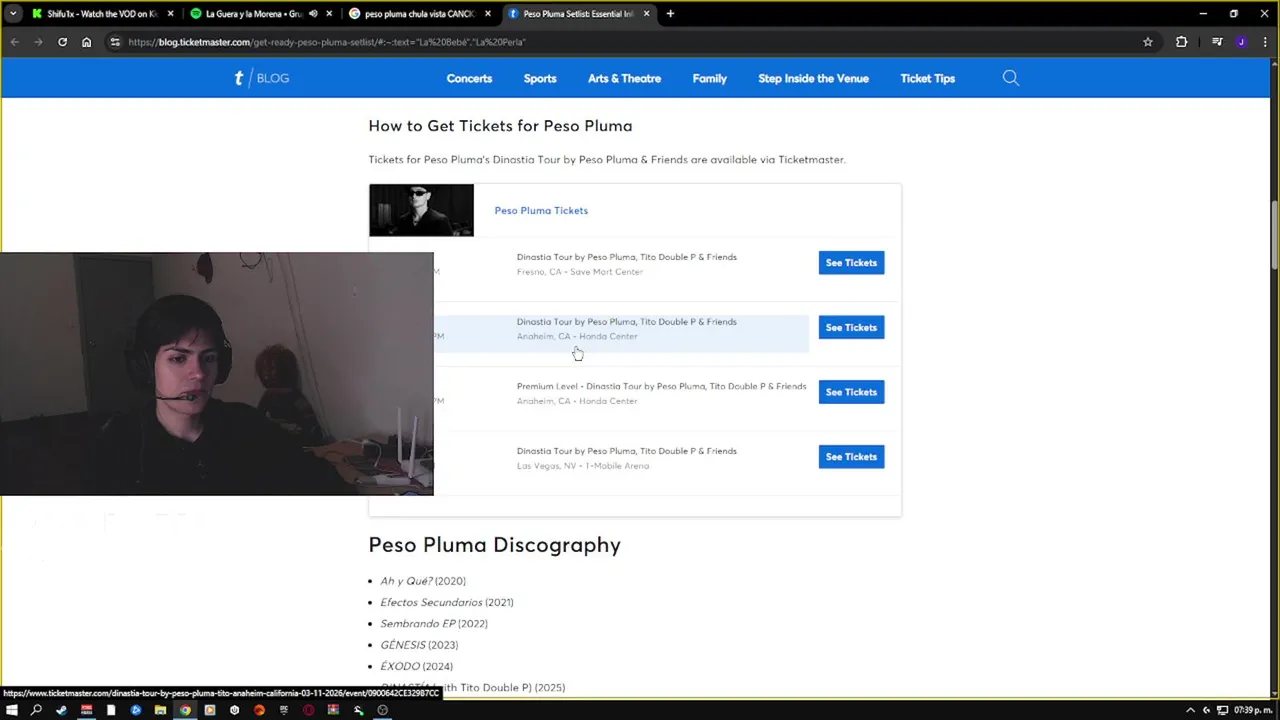The image size is (1280, 720).
Task: Open the Arts & Theatre menu
Action: [624, 78]
